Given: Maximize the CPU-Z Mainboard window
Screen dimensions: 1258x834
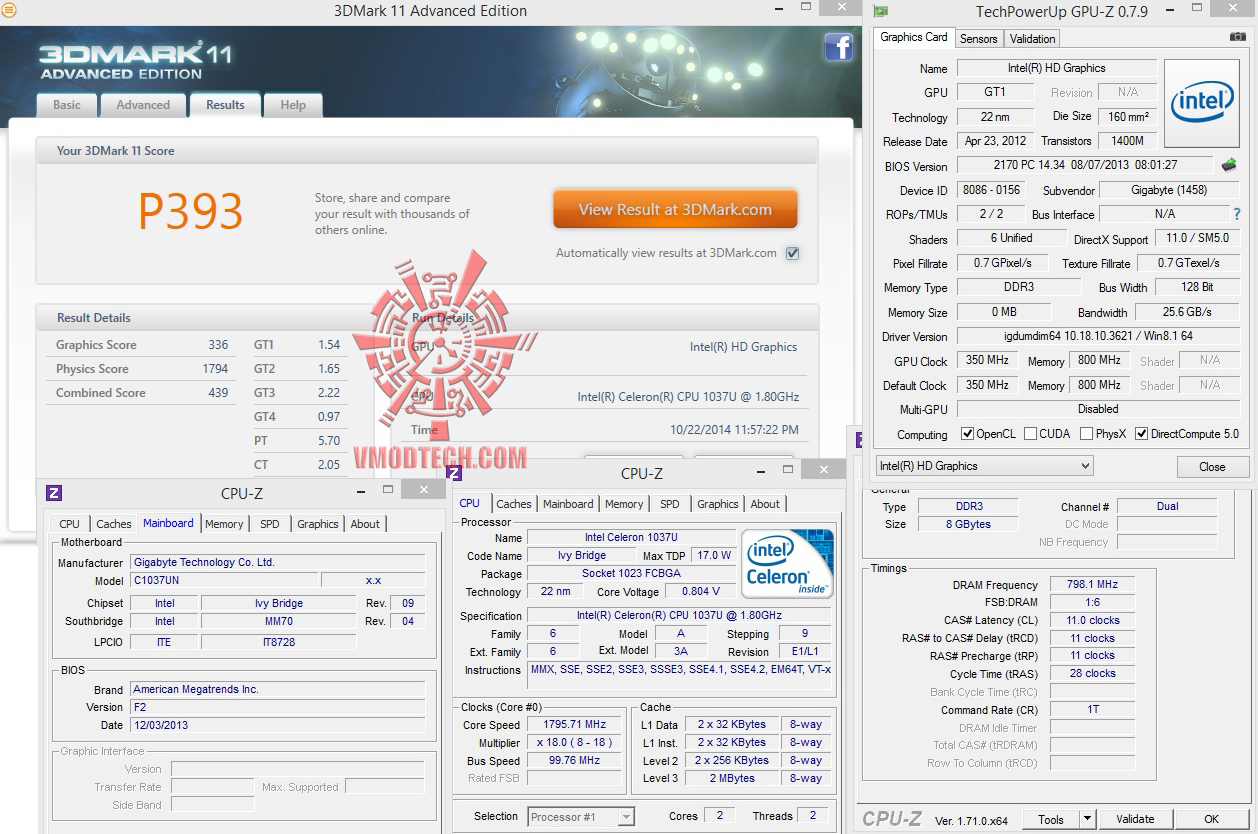Looking at the screenshot, I should [x=388, y=489].
